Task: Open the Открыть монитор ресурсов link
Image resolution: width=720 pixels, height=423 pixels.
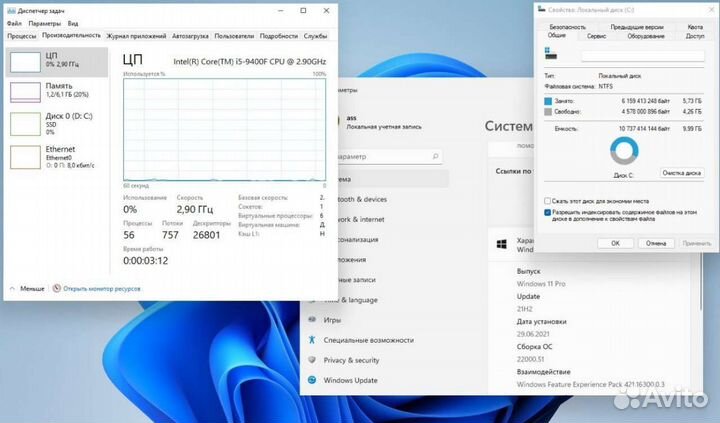Action: (x=102, y=289)
